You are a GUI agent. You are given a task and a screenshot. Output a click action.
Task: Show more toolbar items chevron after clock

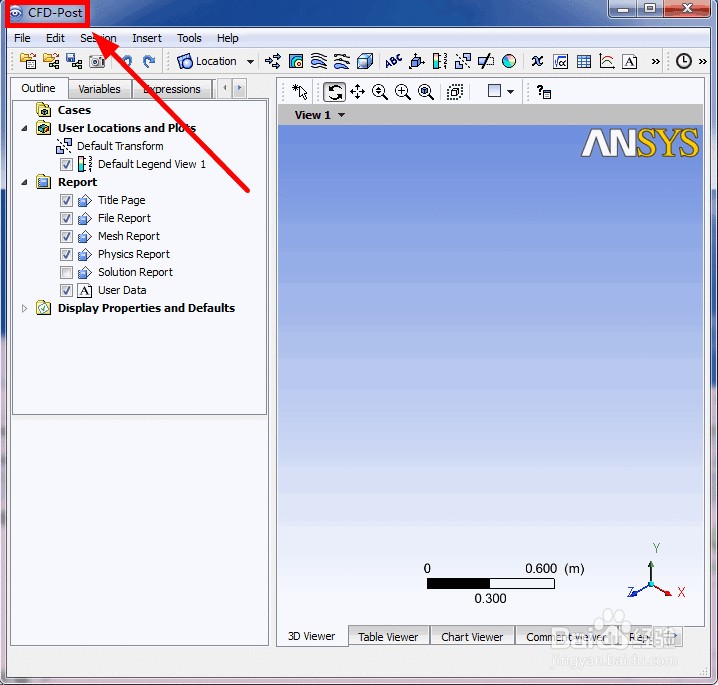point(703,61)
